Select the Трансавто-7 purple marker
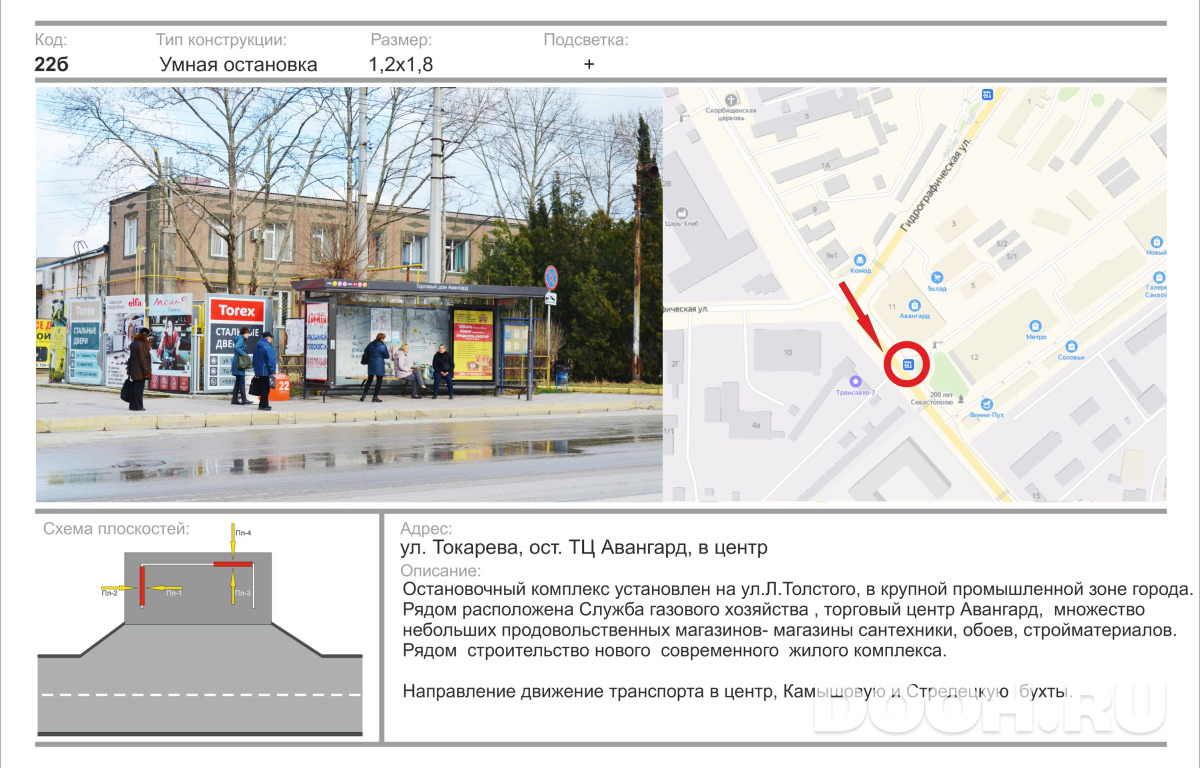This screenshot has width=1200, height=768. tap(855, 381)
